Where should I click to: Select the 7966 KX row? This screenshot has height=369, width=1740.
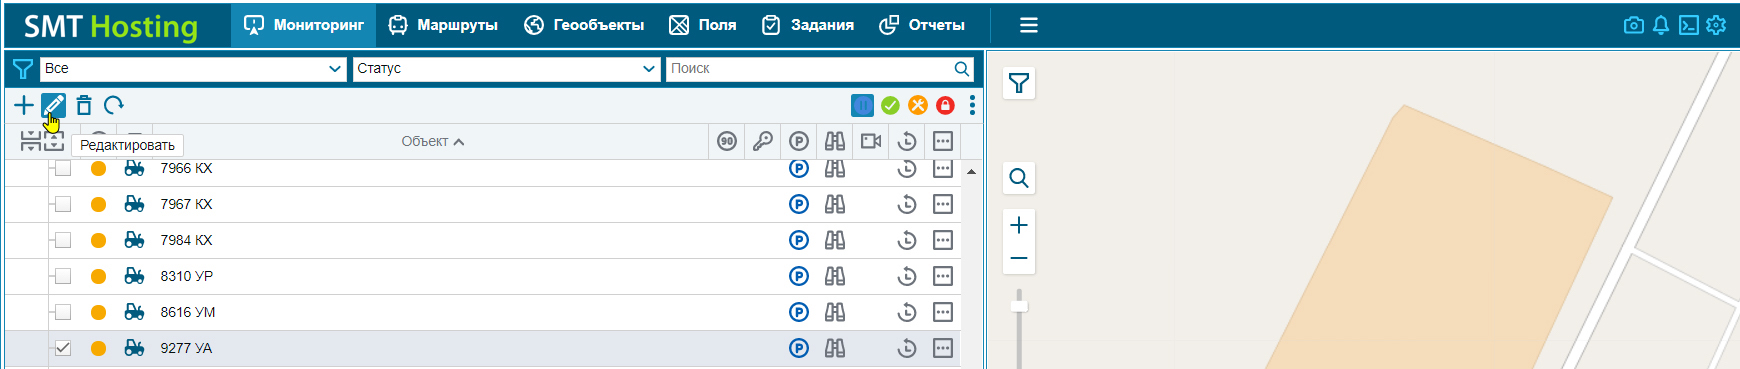[483, 170]
